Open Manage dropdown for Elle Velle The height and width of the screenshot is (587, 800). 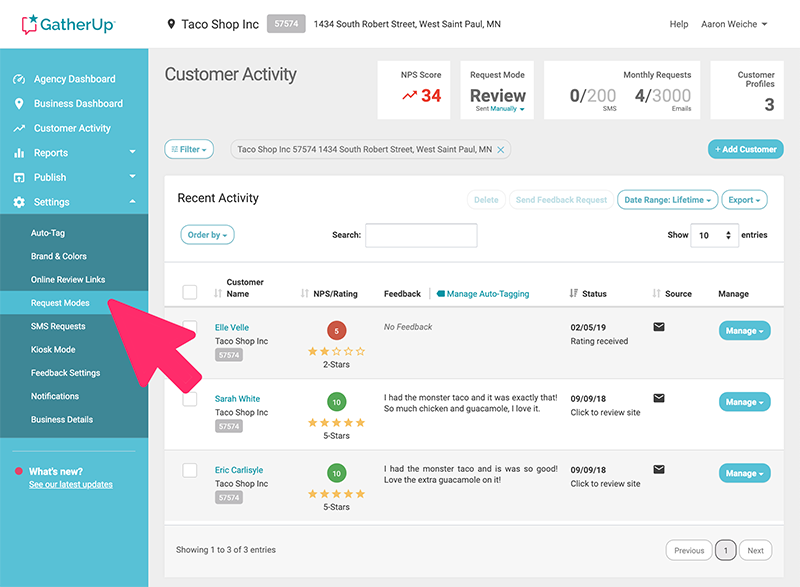coord(744,330)
